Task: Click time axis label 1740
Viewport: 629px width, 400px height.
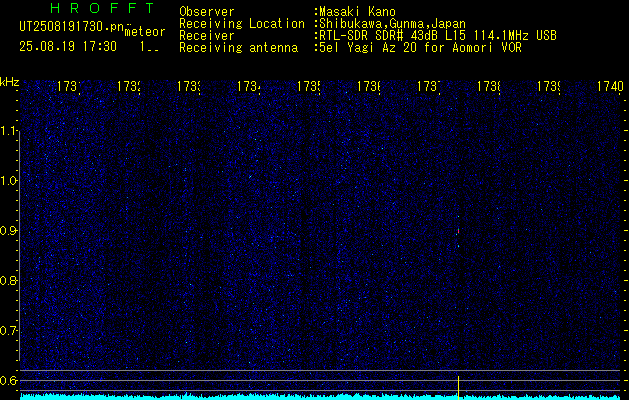Action: point(610,86)
